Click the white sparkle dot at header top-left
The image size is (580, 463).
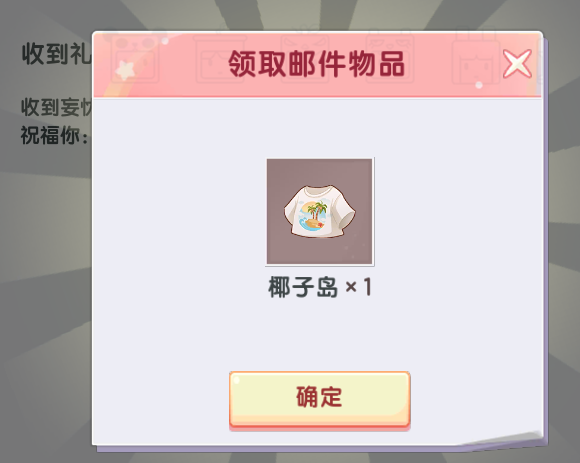165,41
